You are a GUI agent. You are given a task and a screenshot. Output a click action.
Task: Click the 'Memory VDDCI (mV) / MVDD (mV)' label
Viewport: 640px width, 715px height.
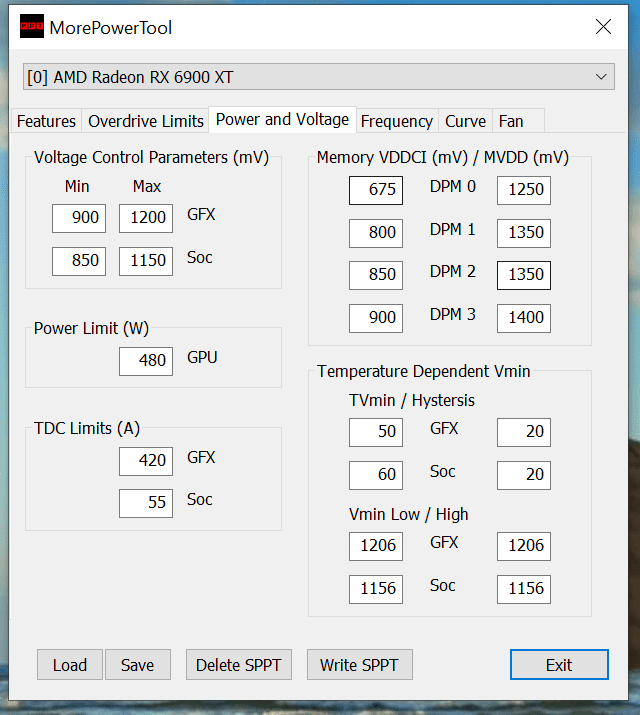443,158
